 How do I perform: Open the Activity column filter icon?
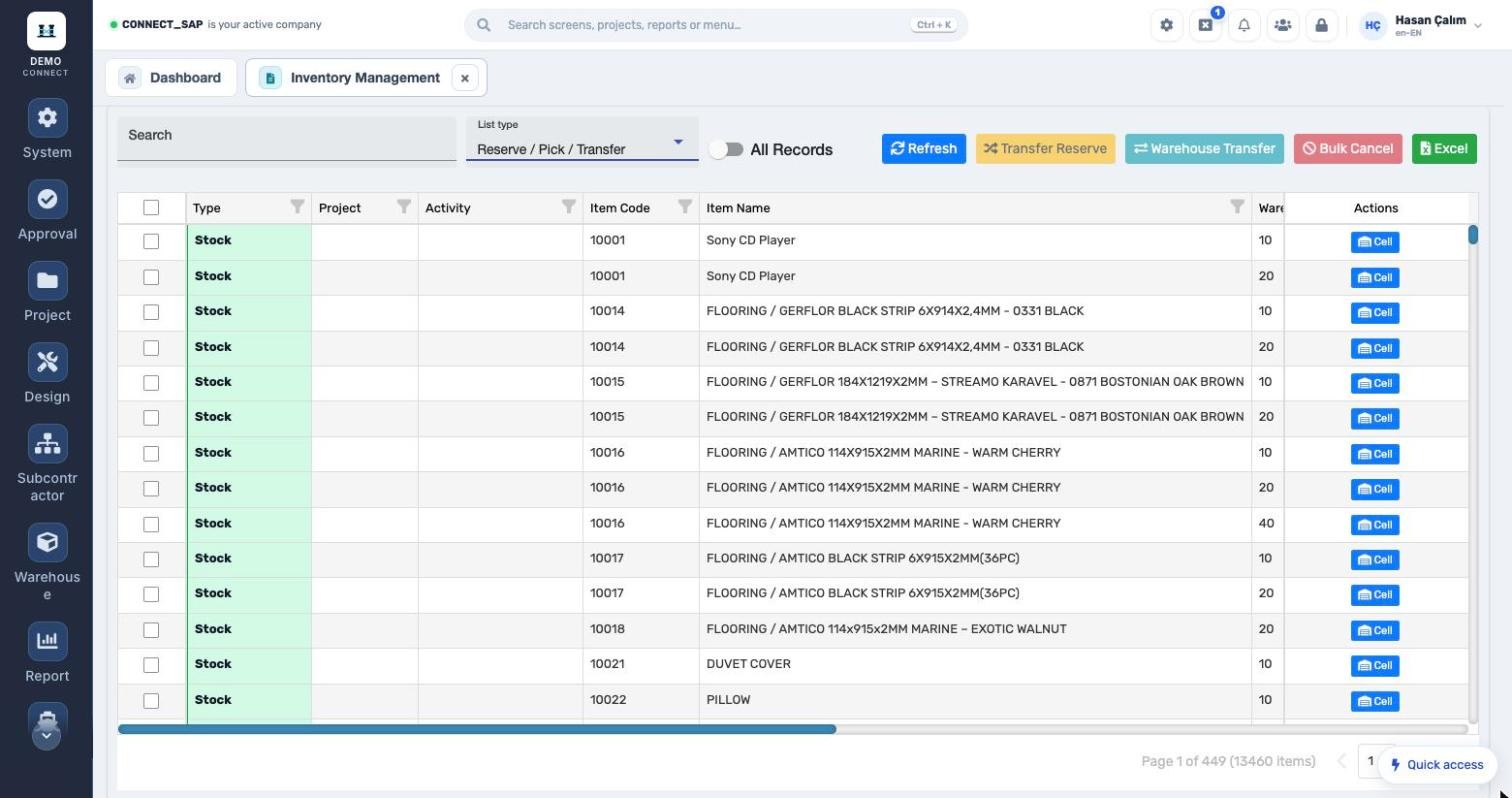tap(569, 207)
